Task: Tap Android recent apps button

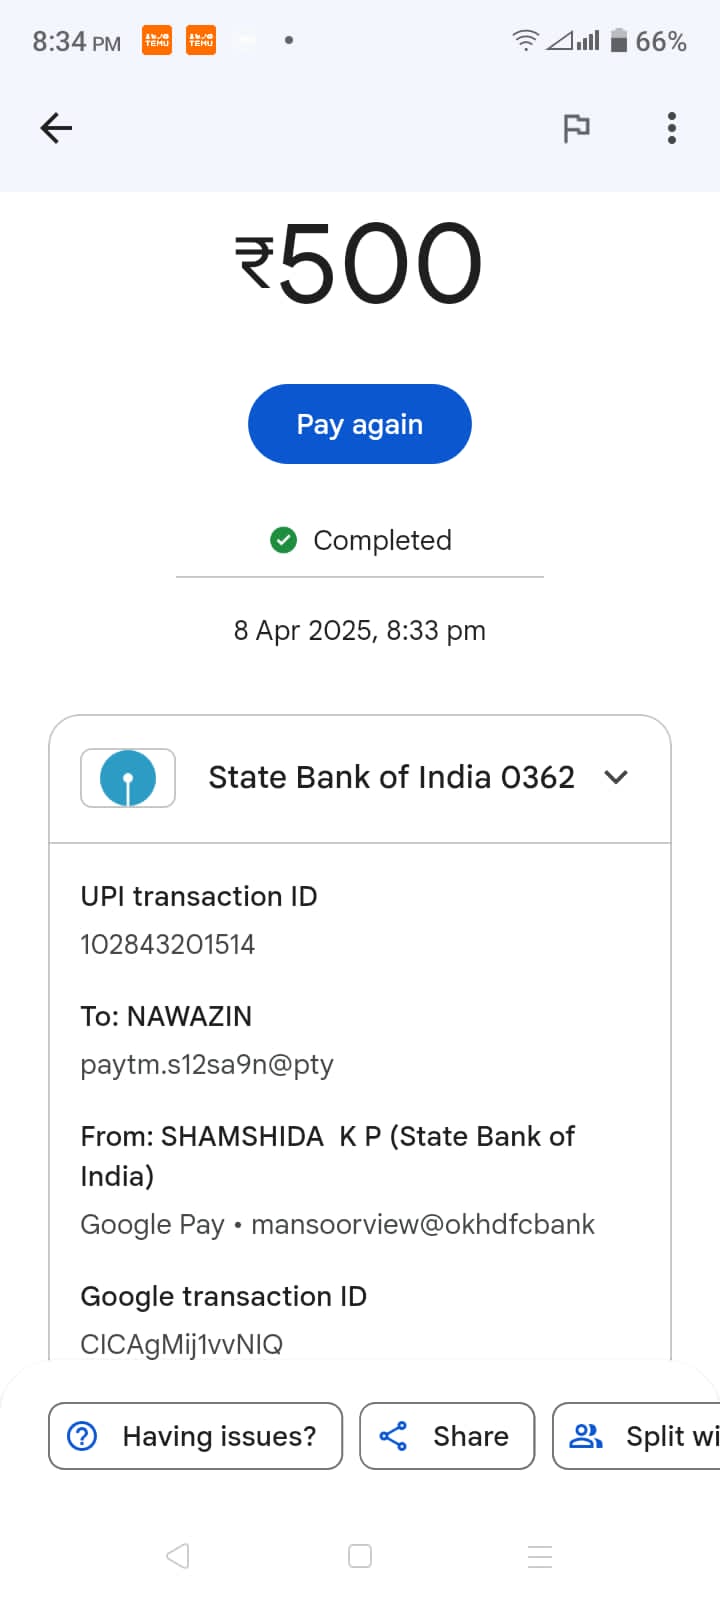Action: click(540, 1556)
